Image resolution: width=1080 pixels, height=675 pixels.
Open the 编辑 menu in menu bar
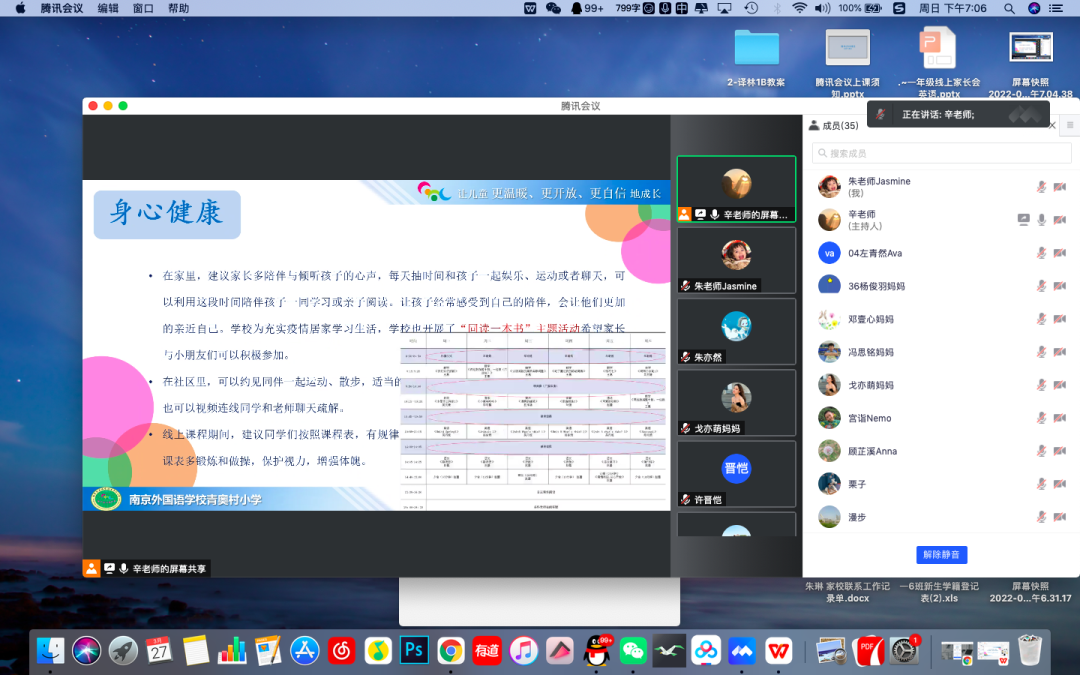108,8
